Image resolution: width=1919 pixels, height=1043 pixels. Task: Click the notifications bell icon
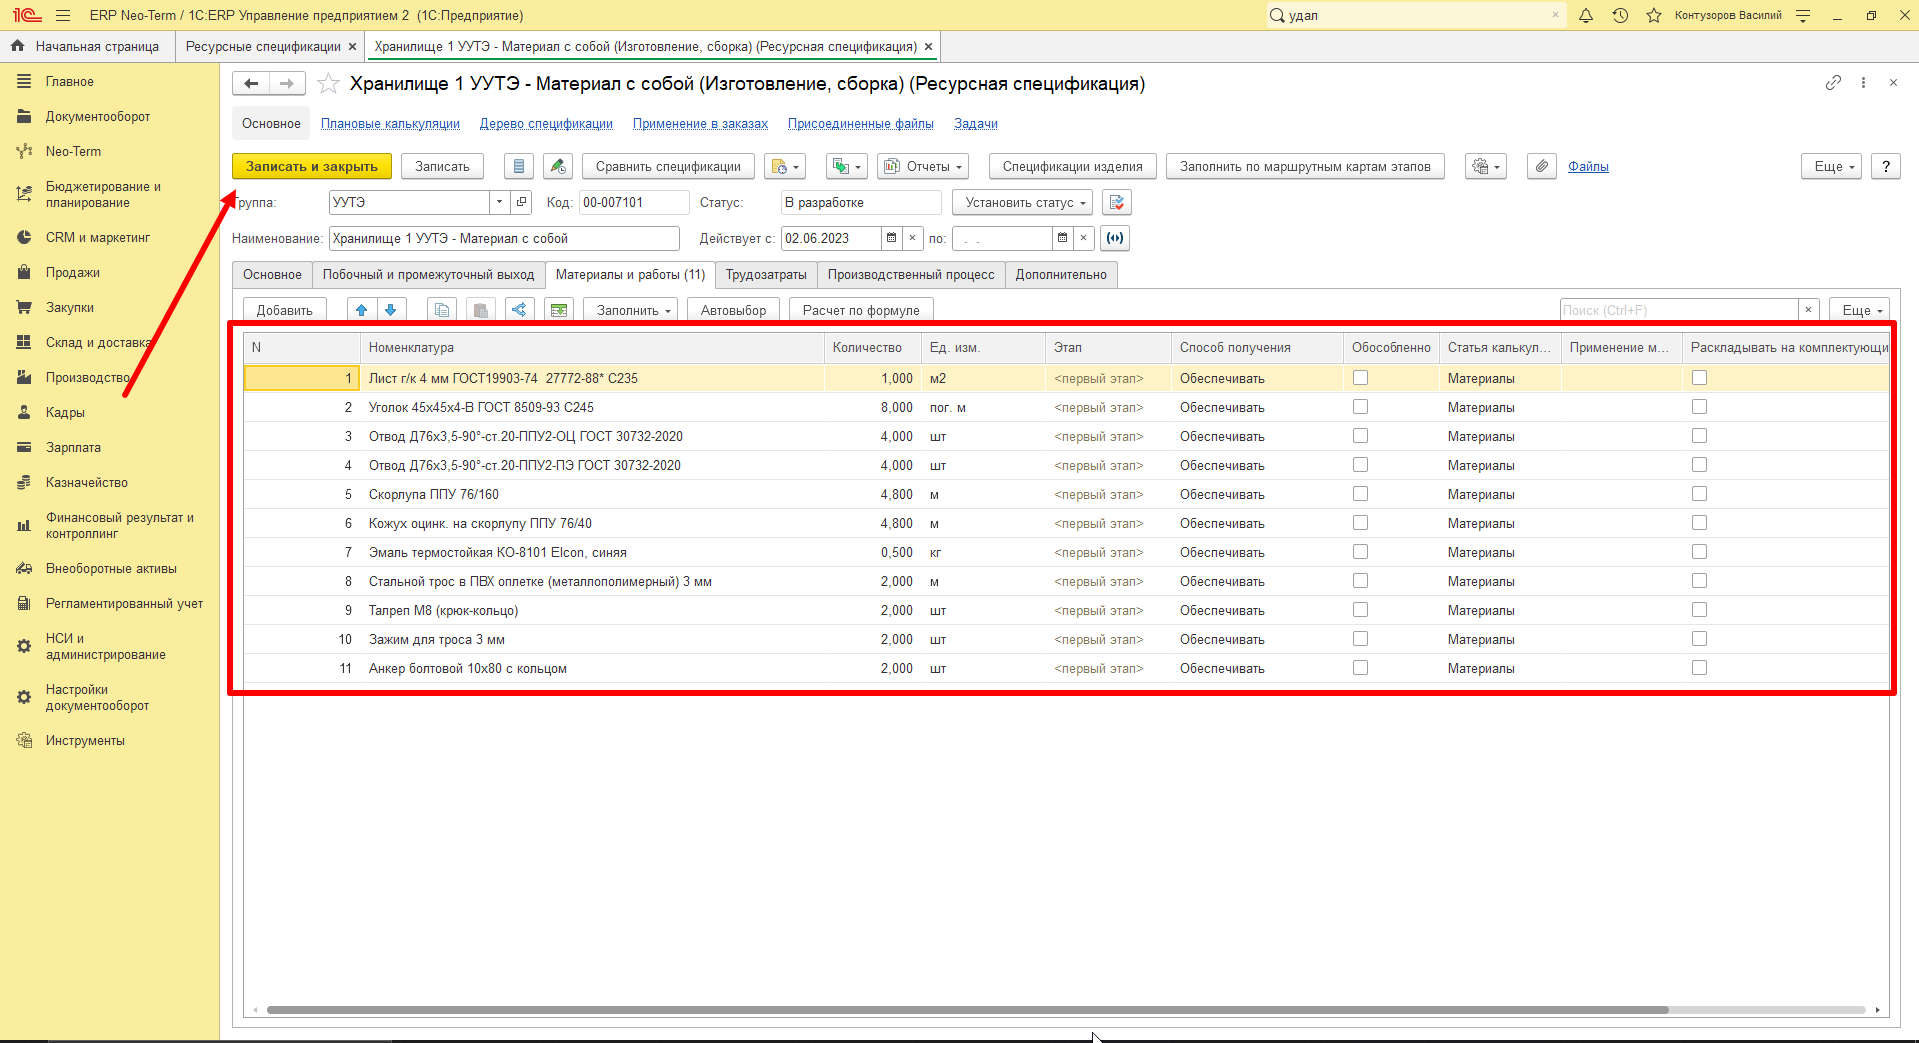tap(1586, 15)
